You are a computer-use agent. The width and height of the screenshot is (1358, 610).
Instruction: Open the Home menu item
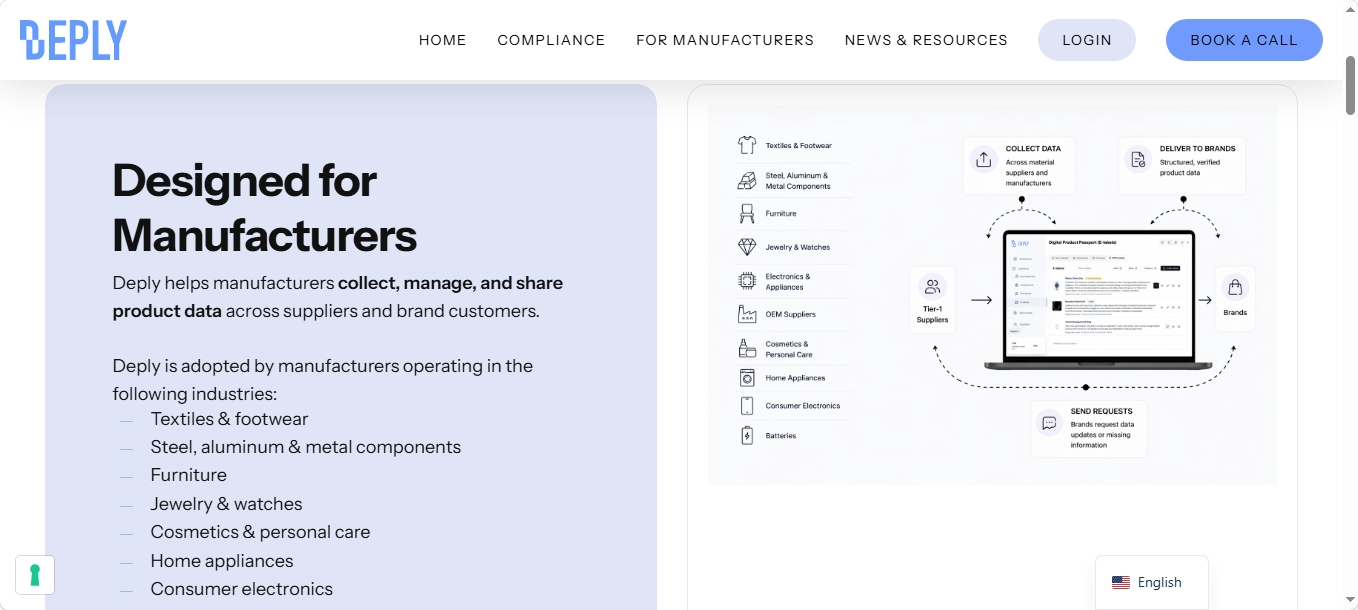(442, 40)
